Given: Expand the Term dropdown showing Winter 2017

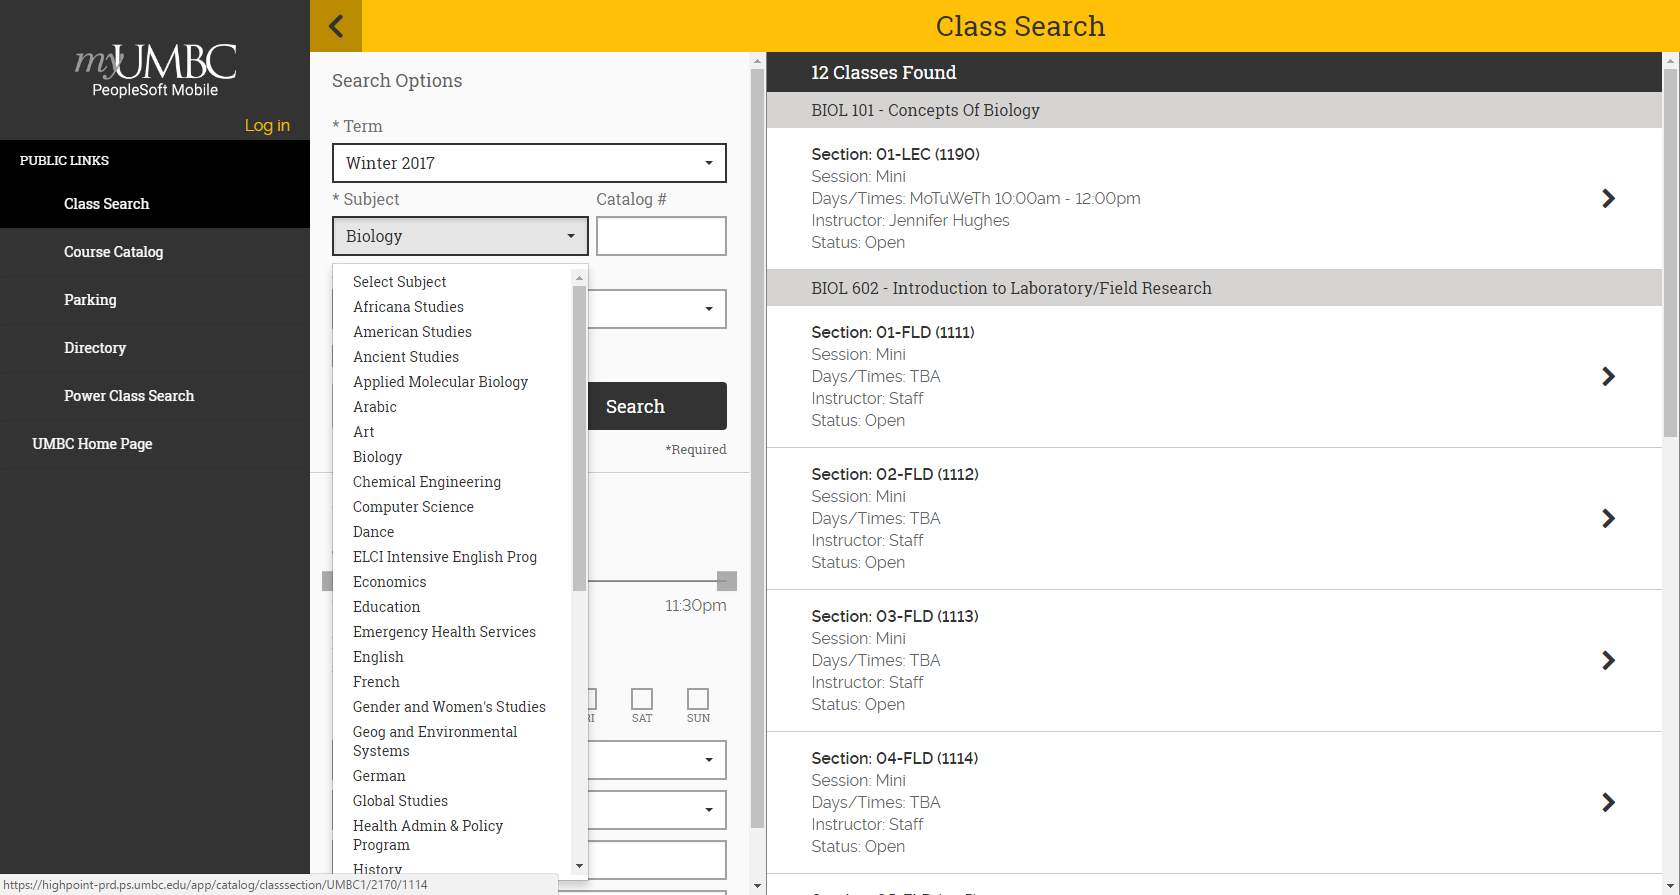Looking at the screenshot, I should 529,163.
